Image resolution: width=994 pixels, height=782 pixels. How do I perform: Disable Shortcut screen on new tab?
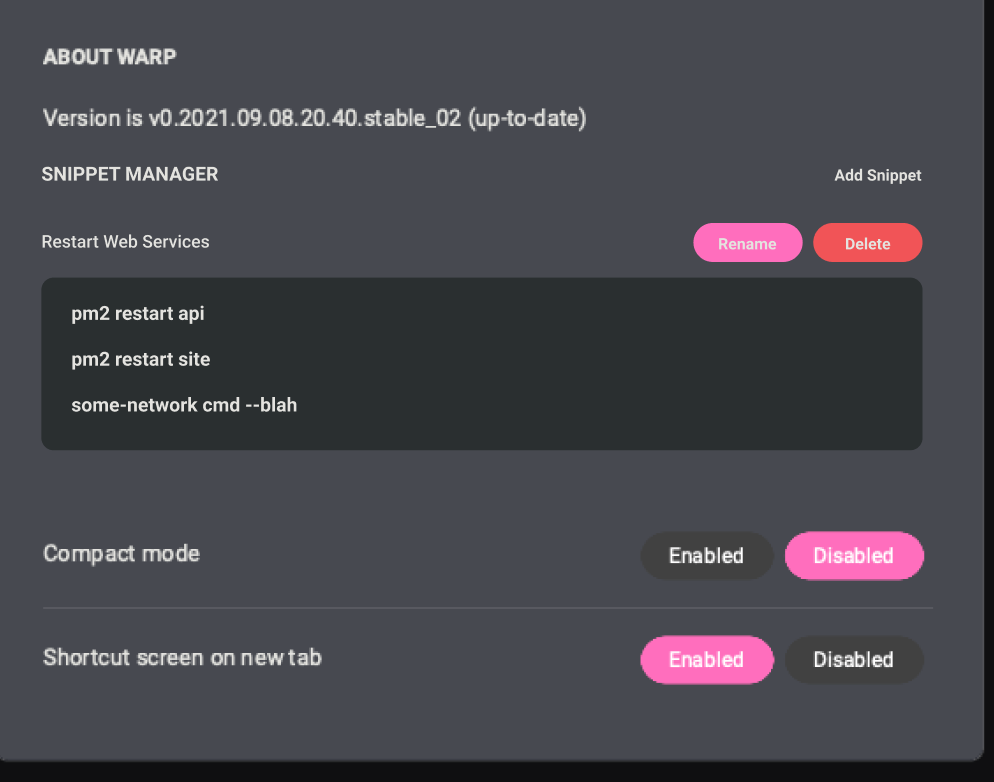coord(853,660)
